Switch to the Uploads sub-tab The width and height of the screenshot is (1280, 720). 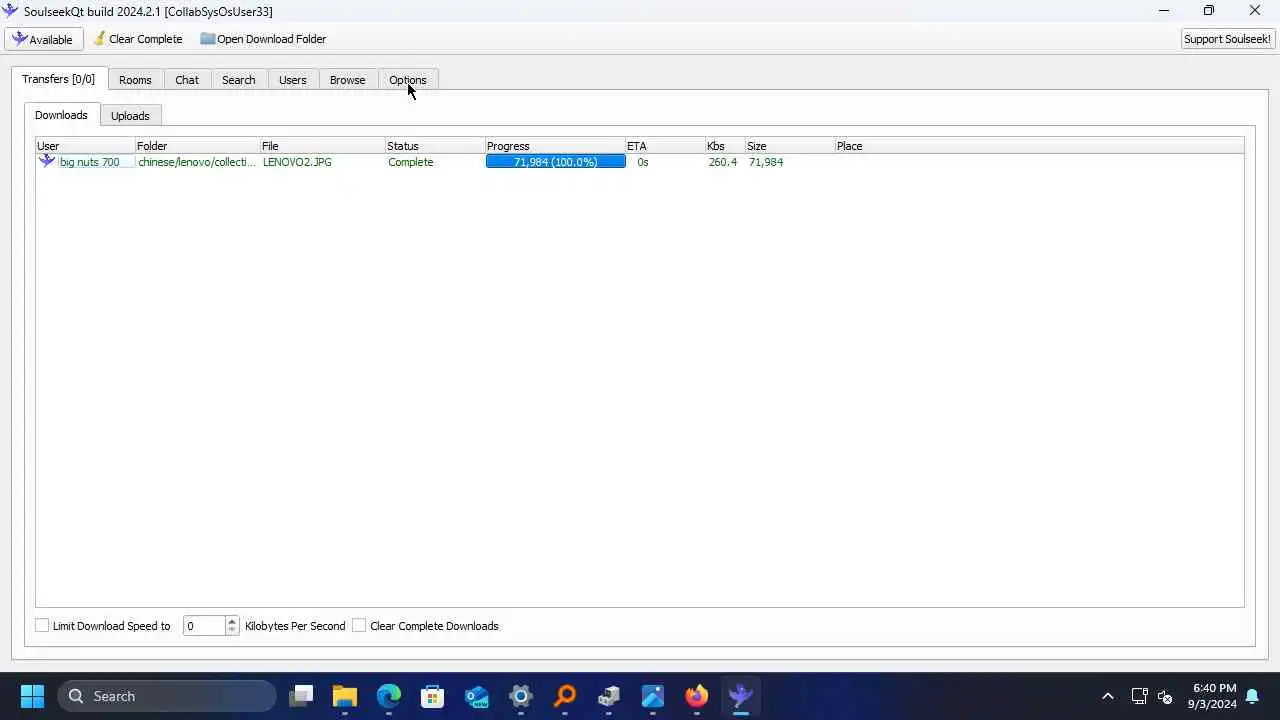[x=130, y=116]
